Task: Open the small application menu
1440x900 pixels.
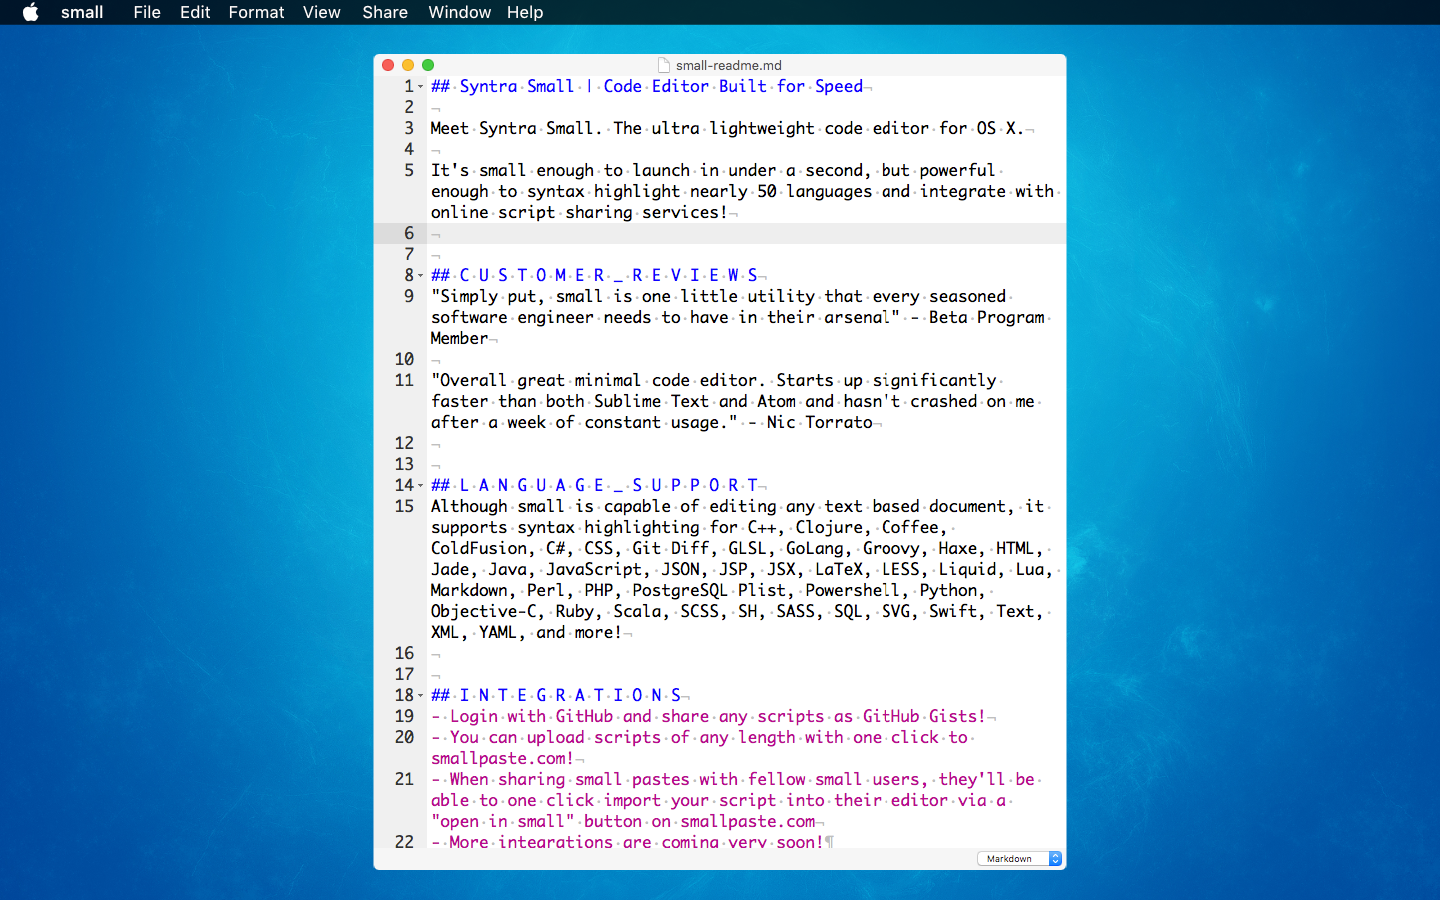Action: pos(82,12)
